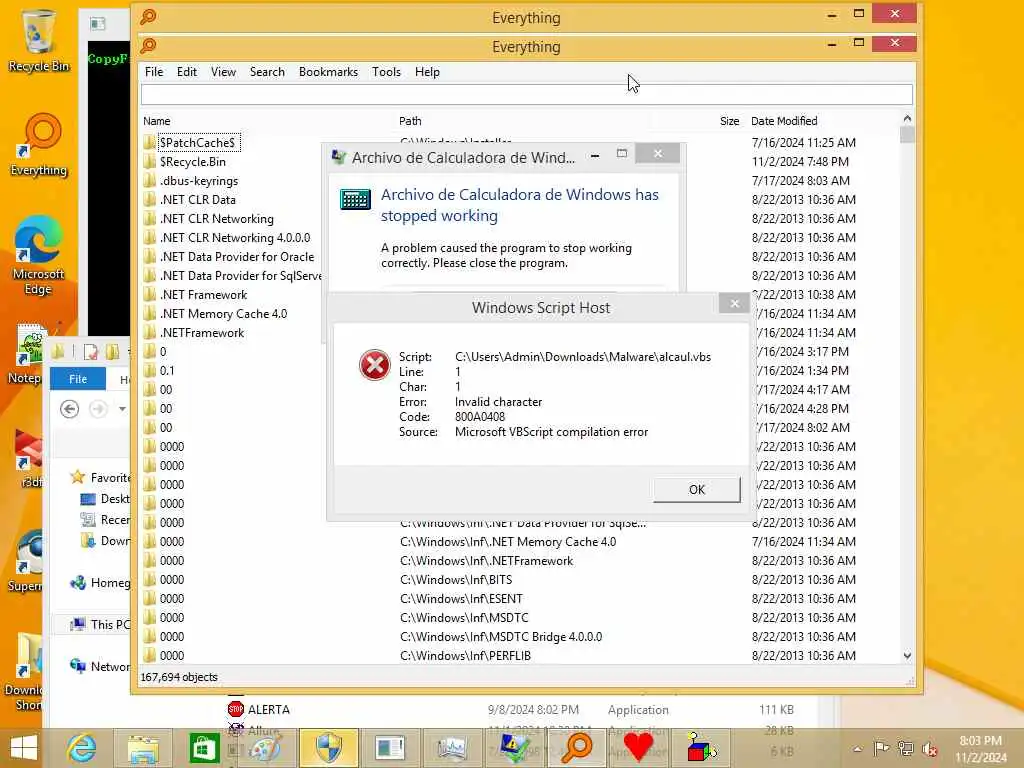The width and height of the screenshot is (1024, 768).
Task: Open Everything desktop shortcut
Action: (x=39, y=145)
